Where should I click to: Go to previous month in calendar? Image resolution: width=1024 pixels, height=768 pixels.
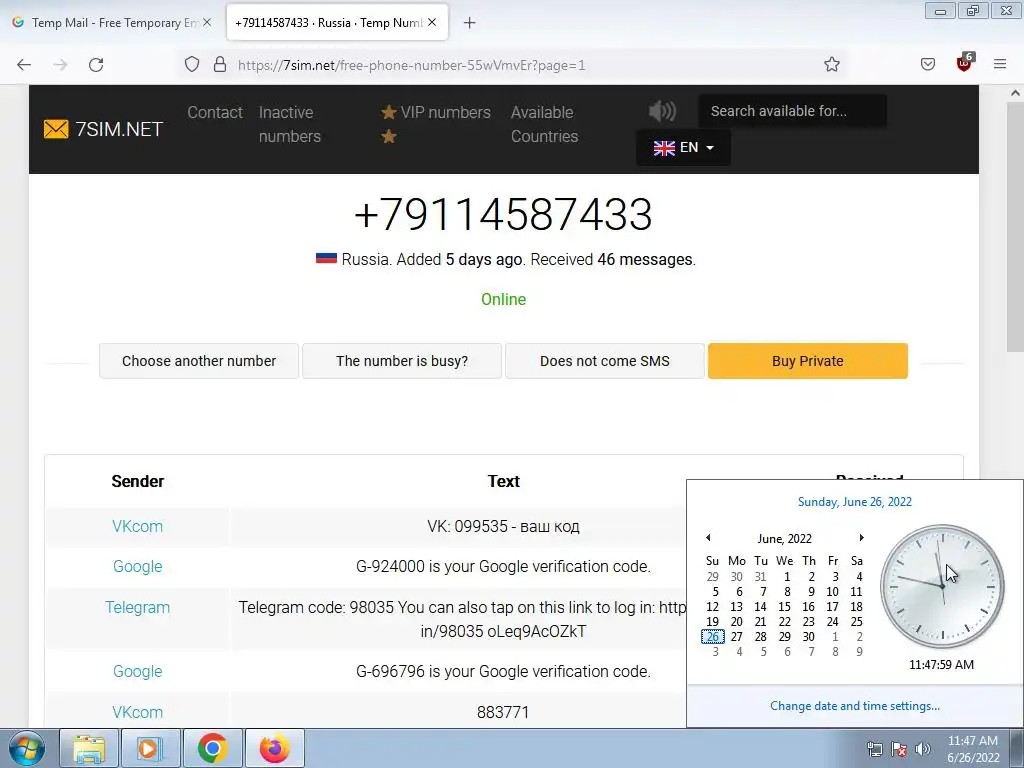[708, 537]
